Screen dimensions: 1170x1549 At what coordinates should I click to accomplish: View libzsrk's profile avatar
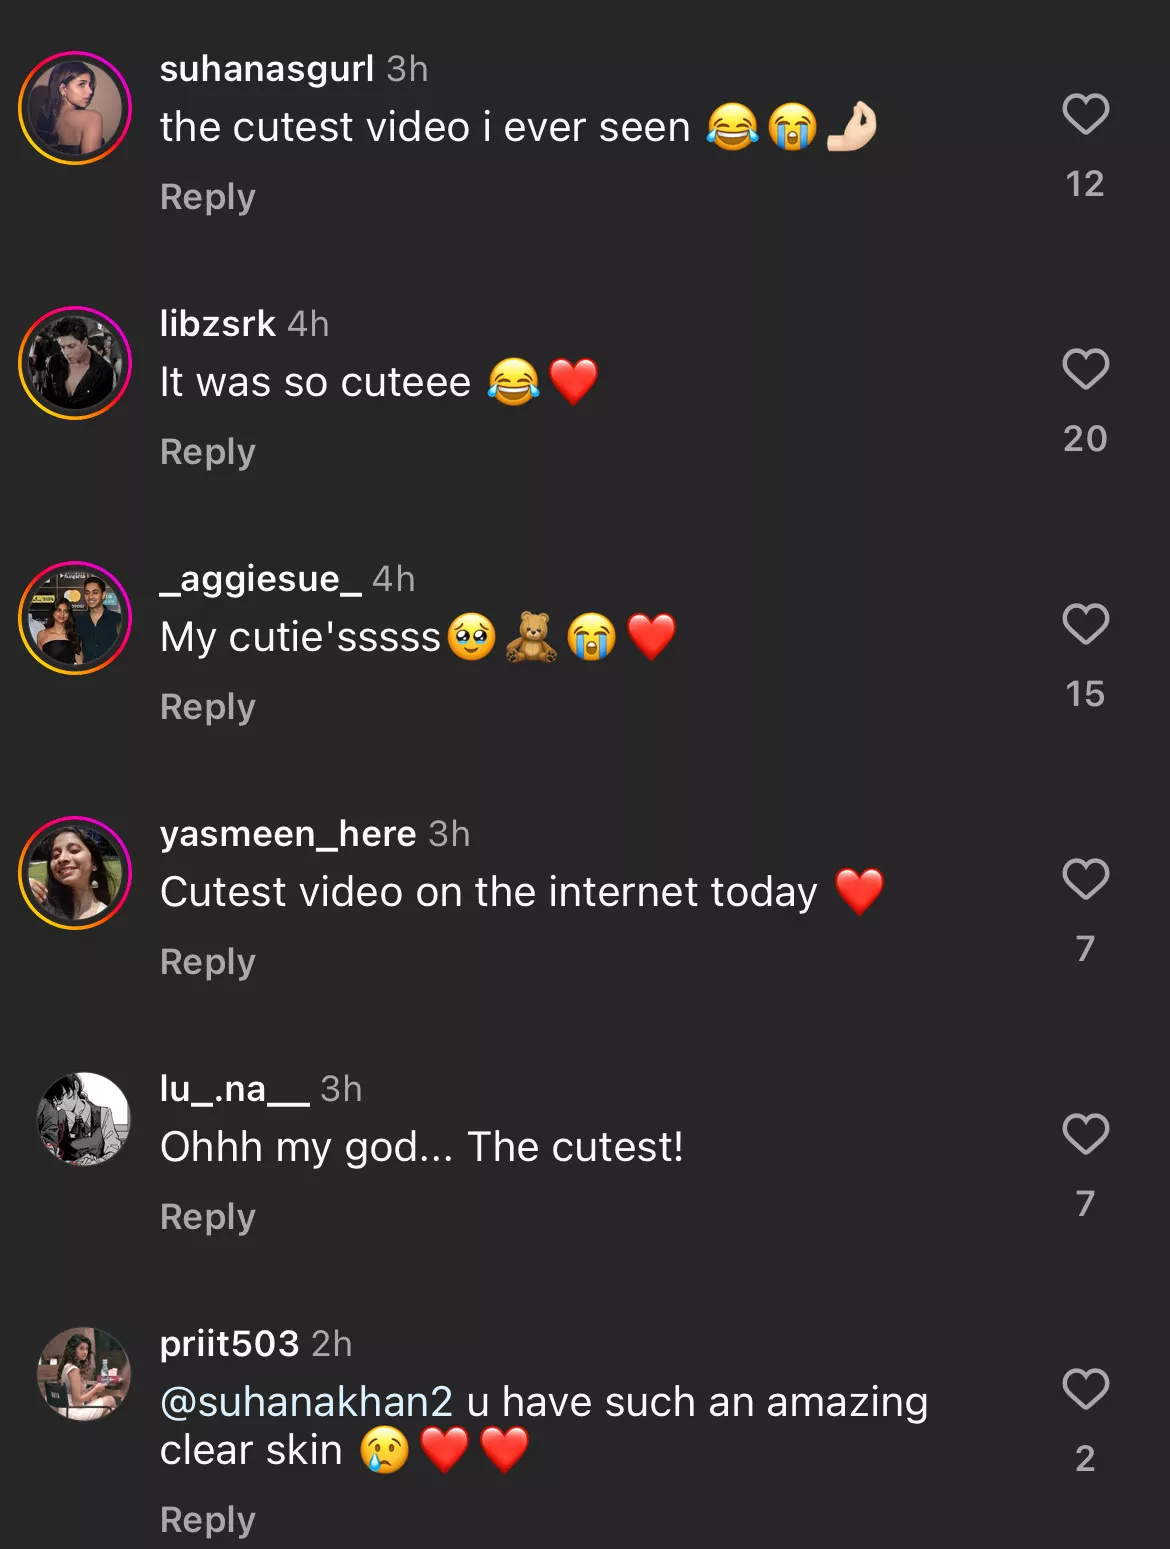pos(75,363)
